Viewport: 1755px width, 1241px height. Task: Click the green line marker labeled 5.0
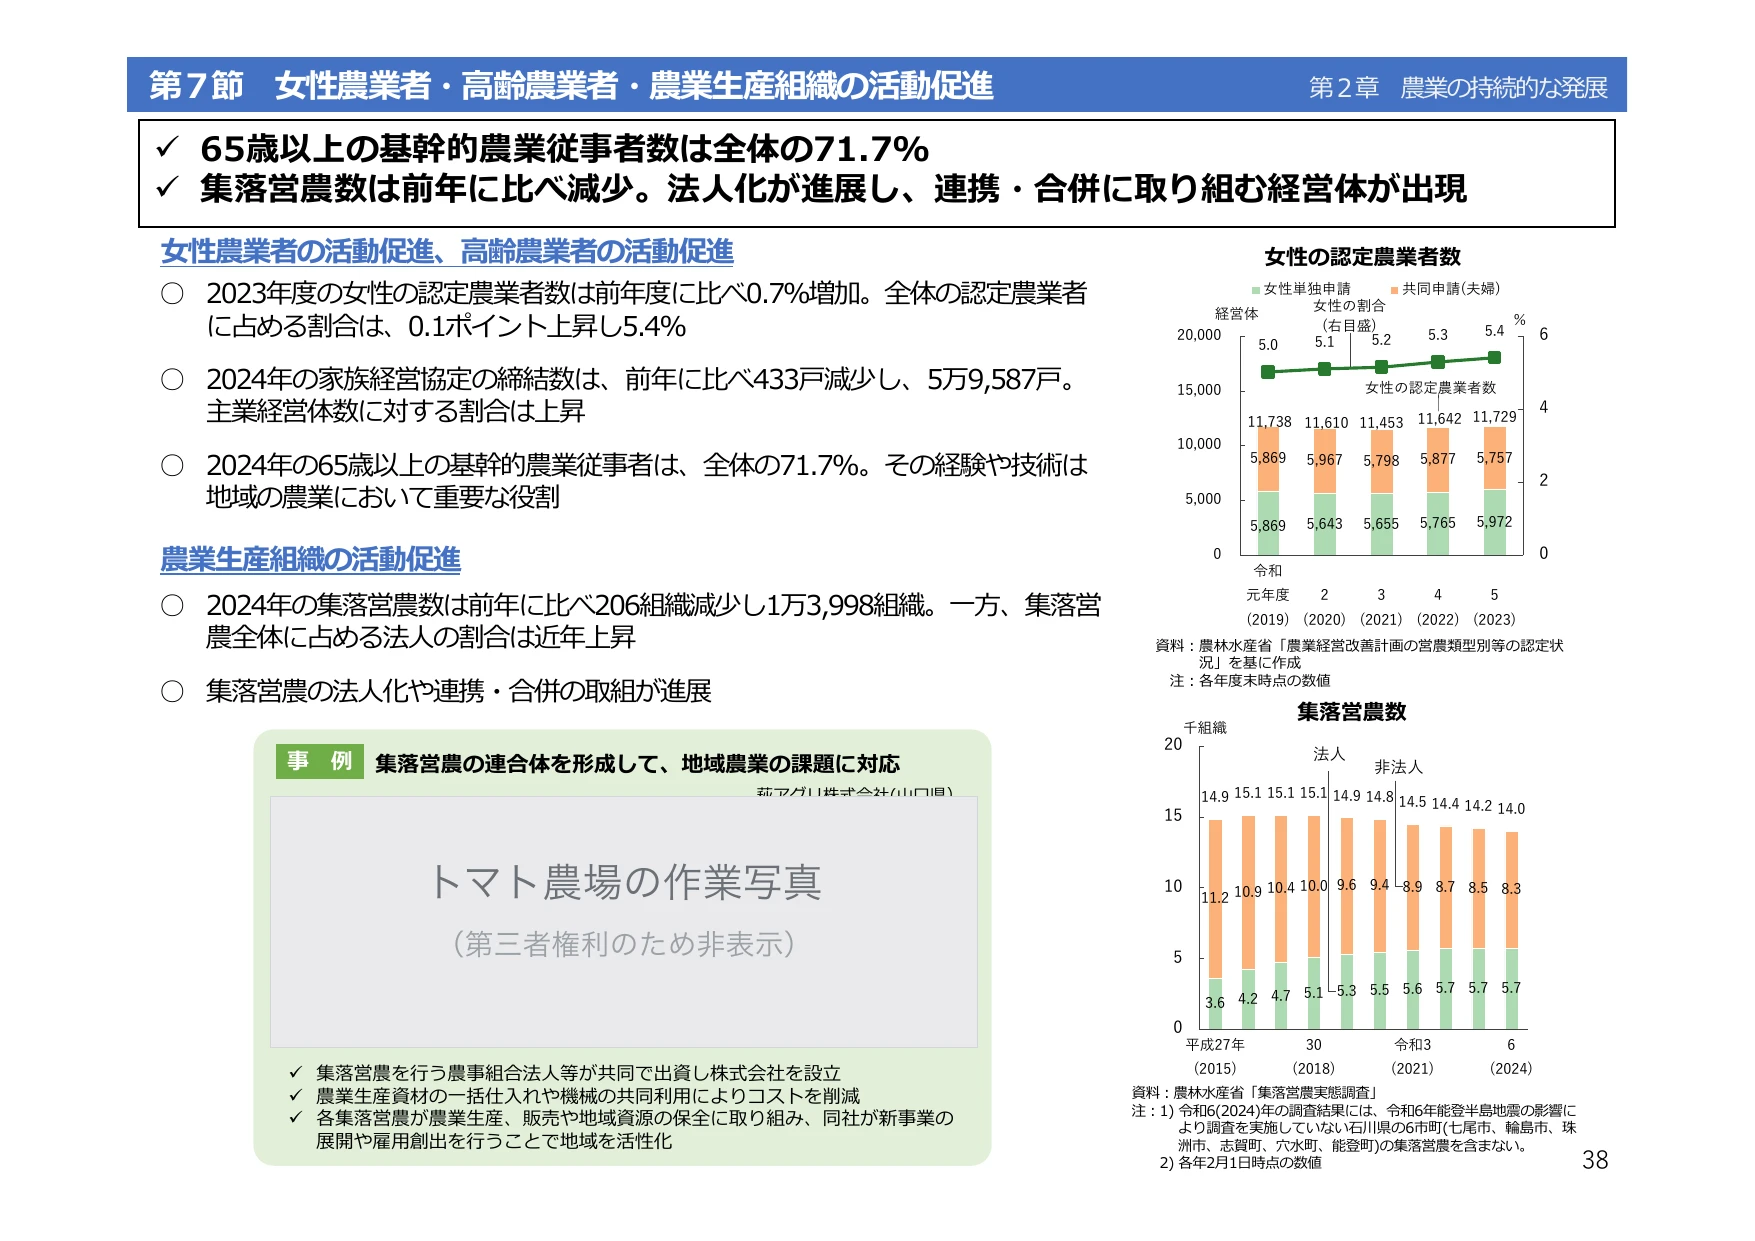click(1268, 372)
